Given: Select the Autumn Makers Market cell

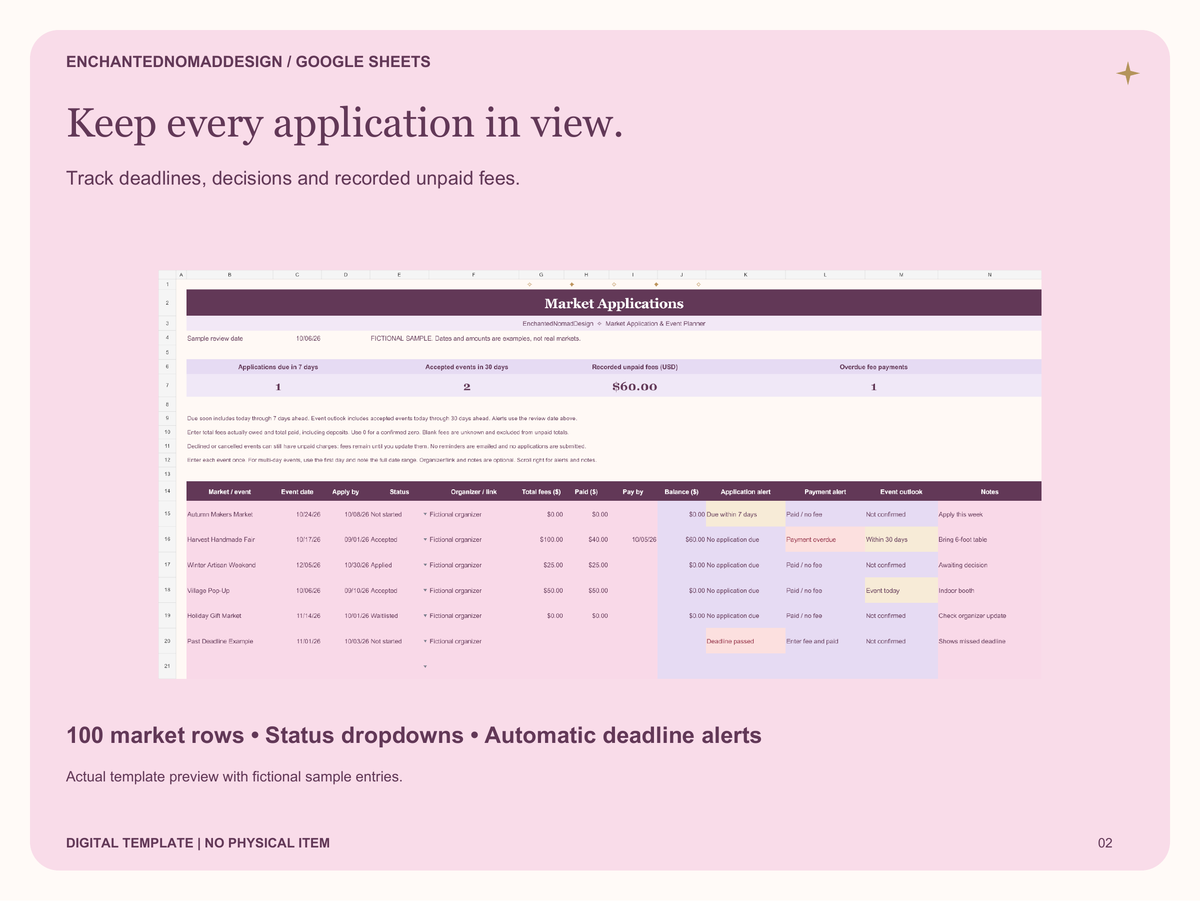Looking at the screenshot, I should tap(229, 514).
